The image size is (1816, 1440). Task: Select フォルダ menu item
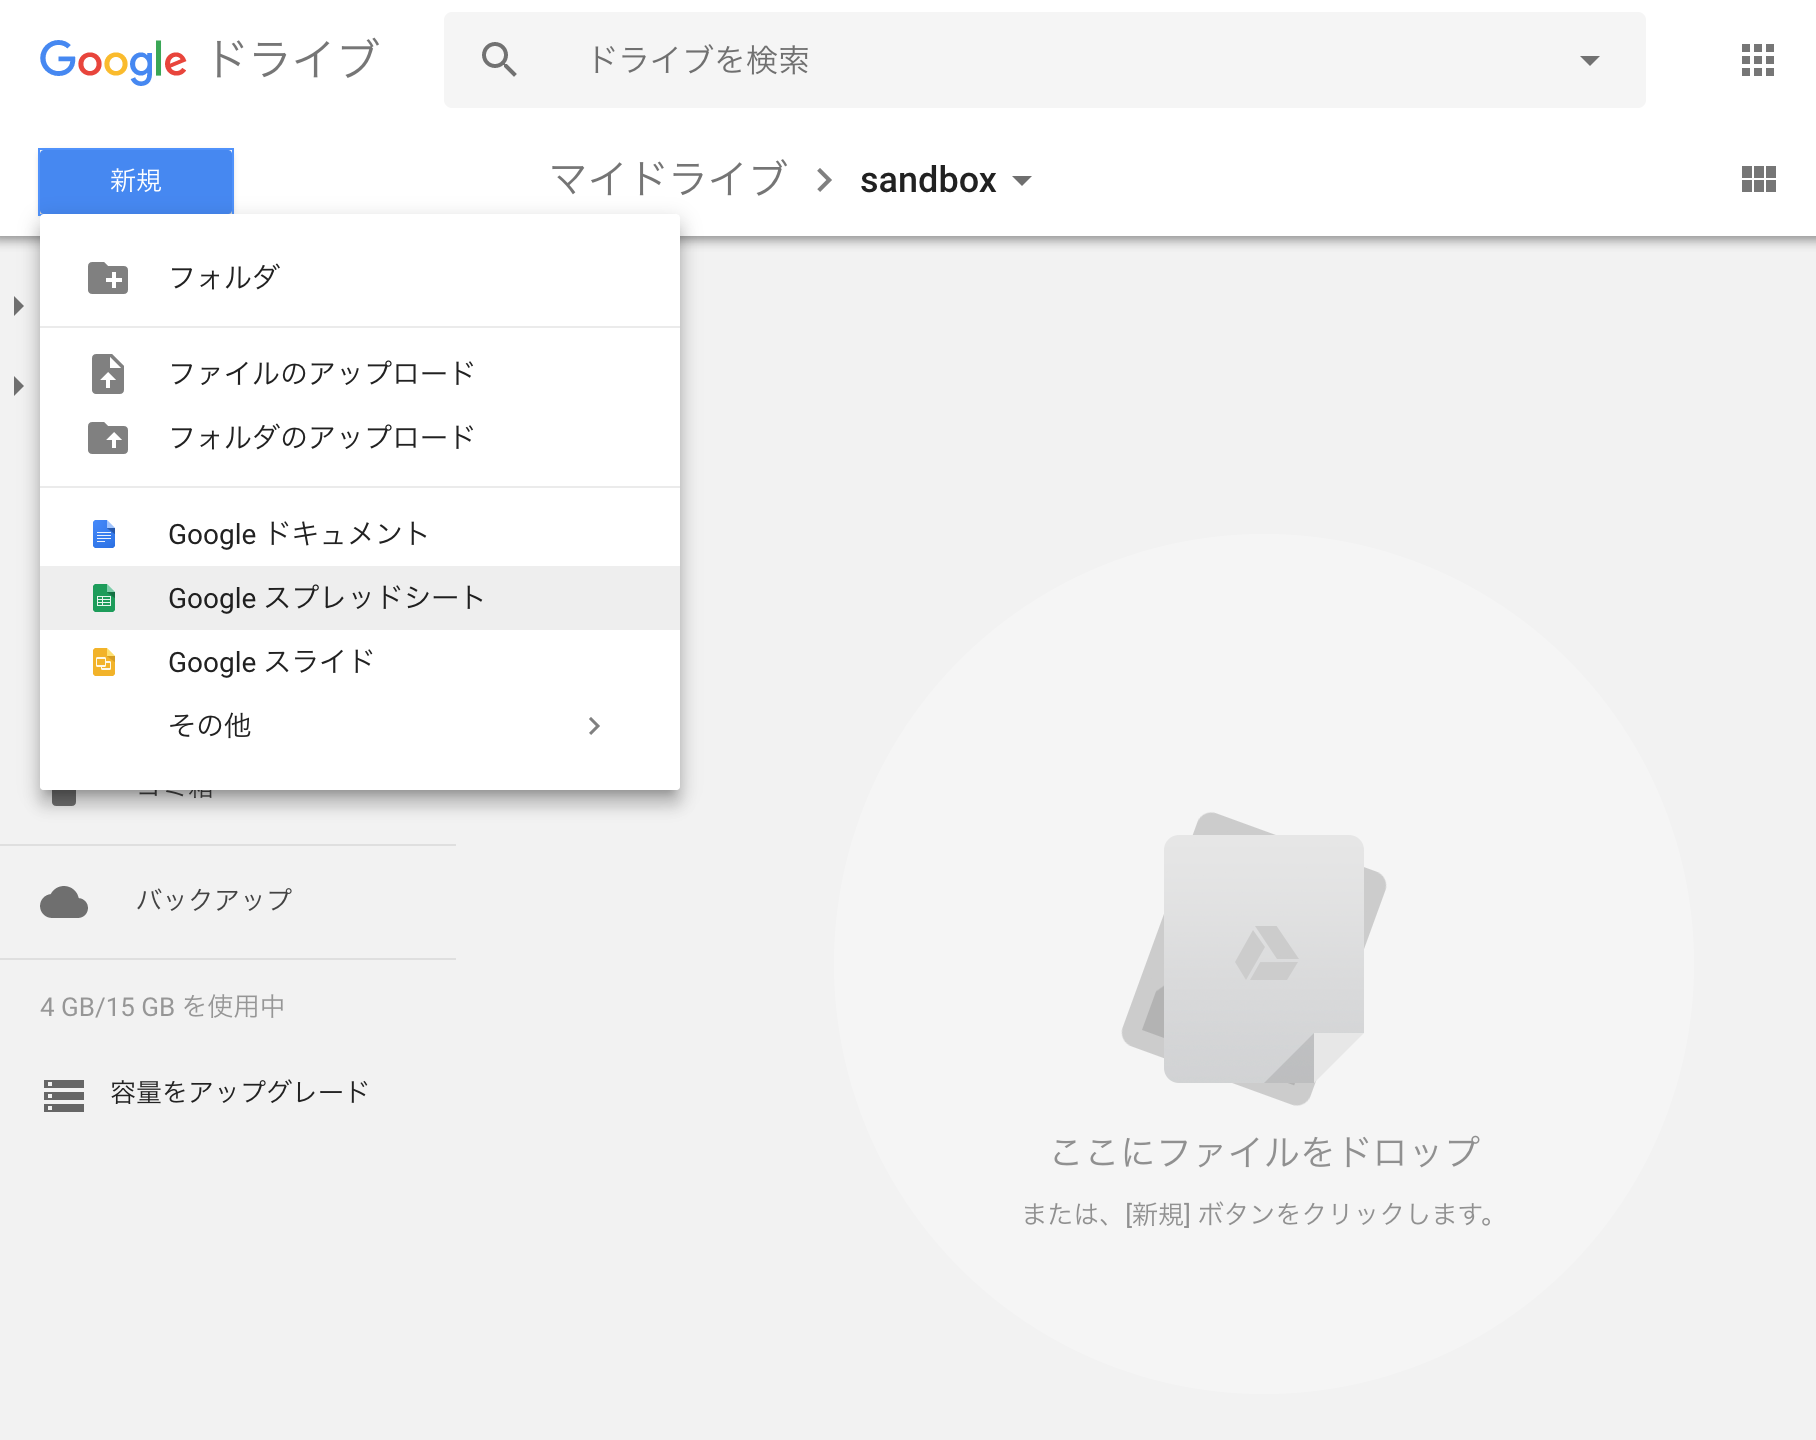[x=360, y=277]
